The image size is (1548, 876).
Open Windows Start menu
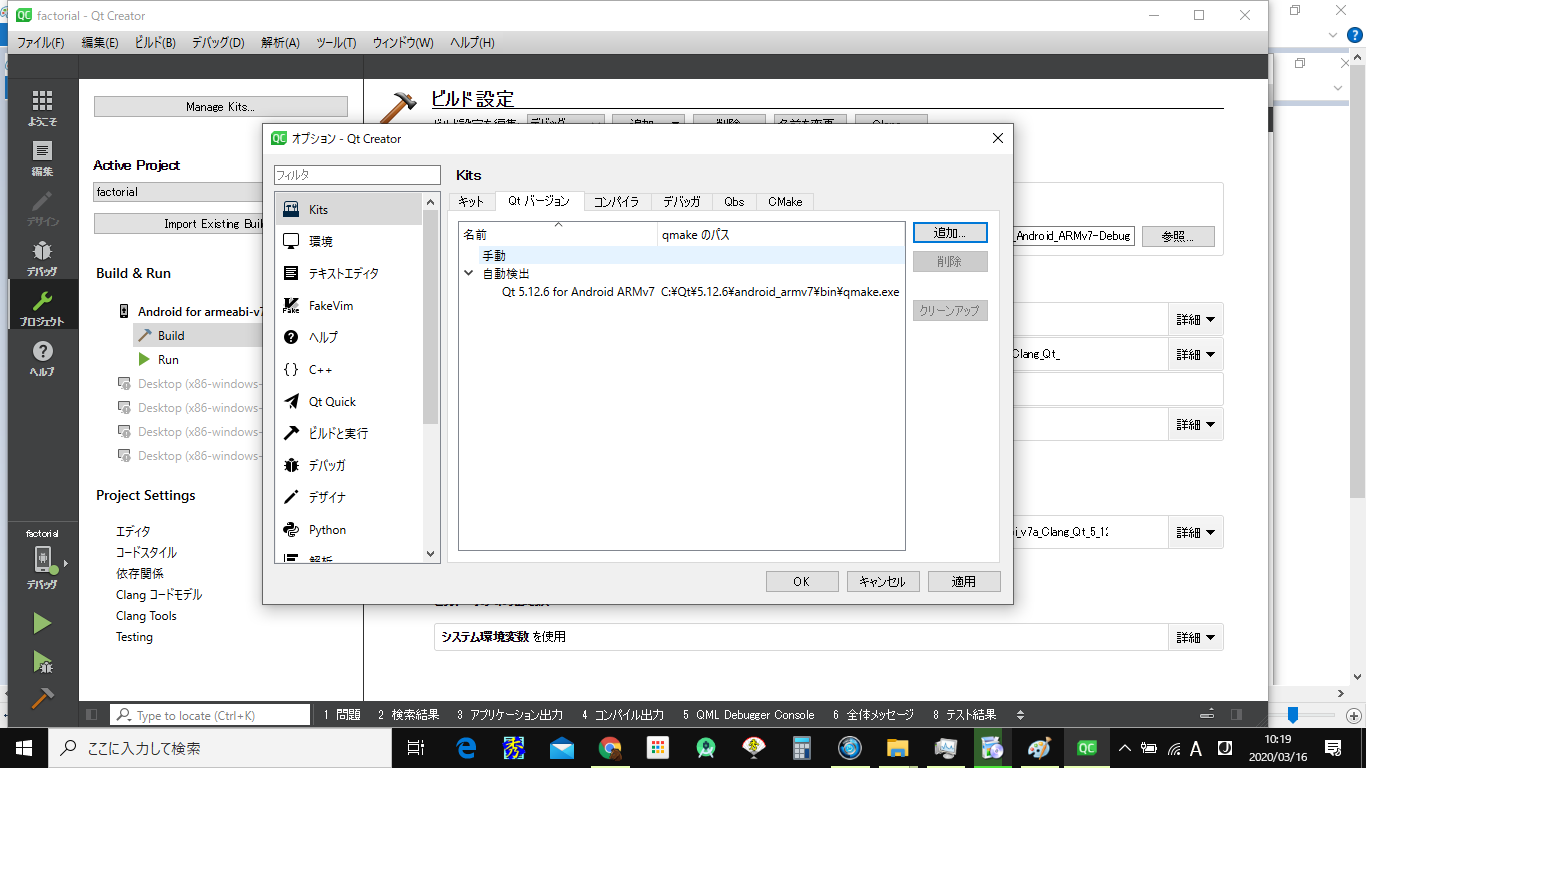click(24, 748)
